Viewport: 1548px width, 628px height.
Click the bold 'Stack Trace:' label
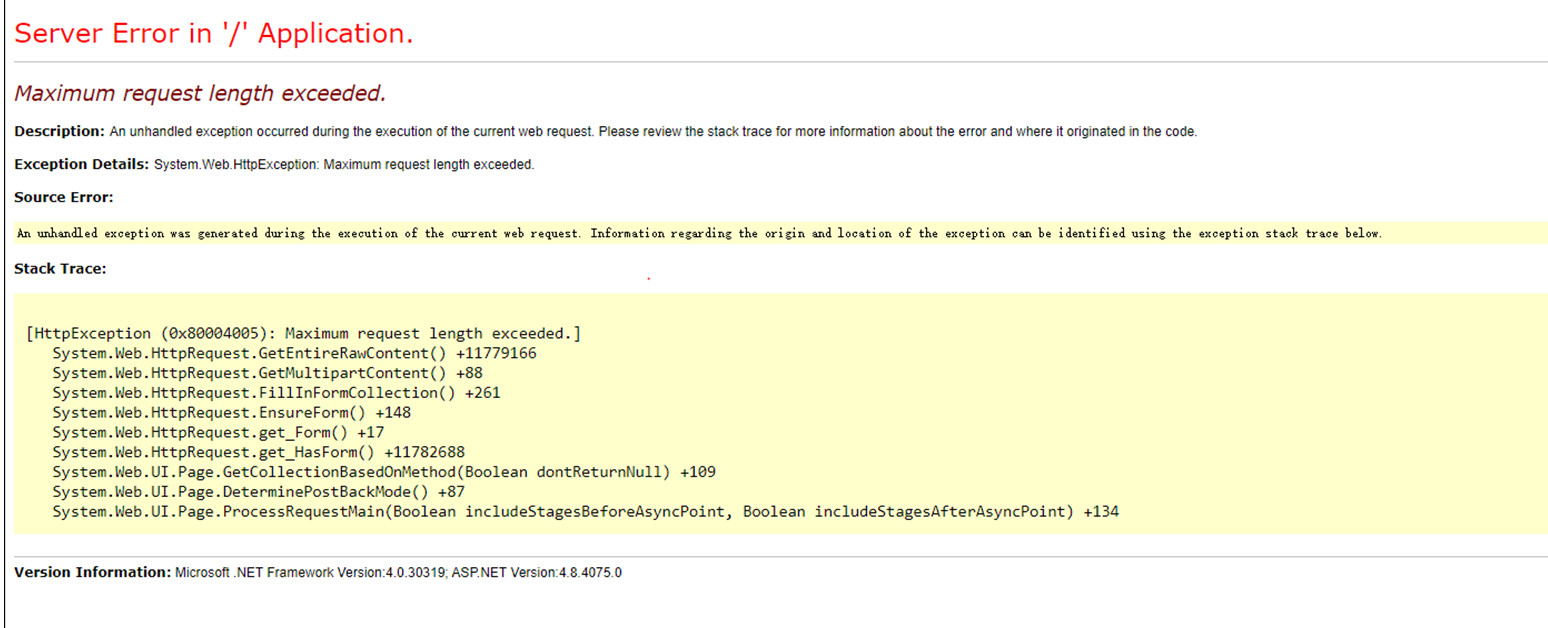click(60, 268)
